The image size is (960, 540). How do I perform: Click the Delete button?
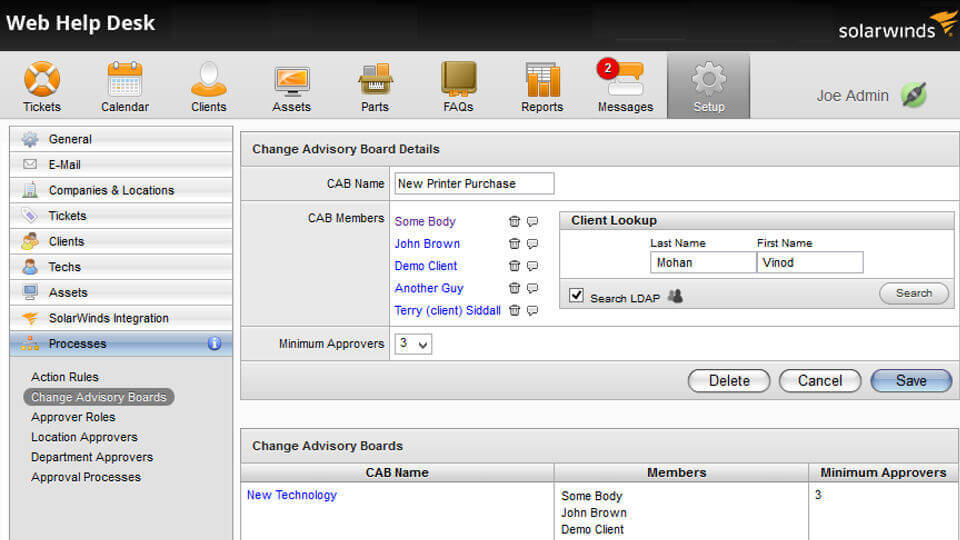(729, 381)
